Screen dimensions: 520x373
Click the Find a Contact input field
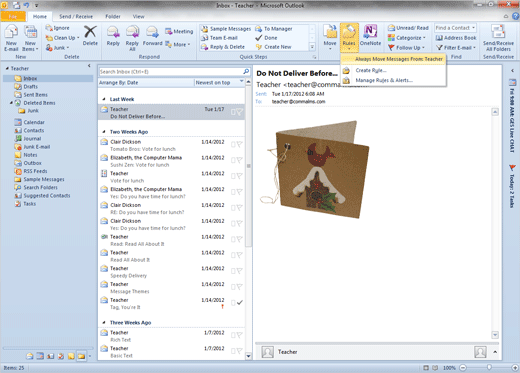click(455, 28)
